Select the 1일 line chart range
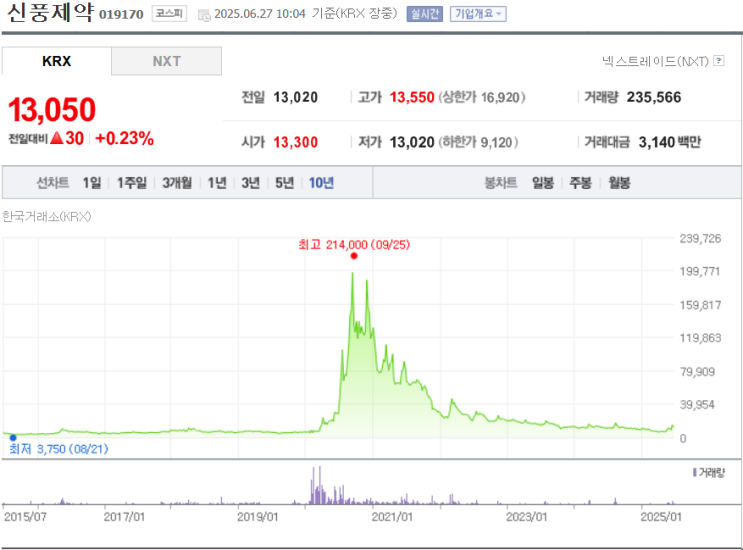Viewport: 743px width, 550px height. 92,182
